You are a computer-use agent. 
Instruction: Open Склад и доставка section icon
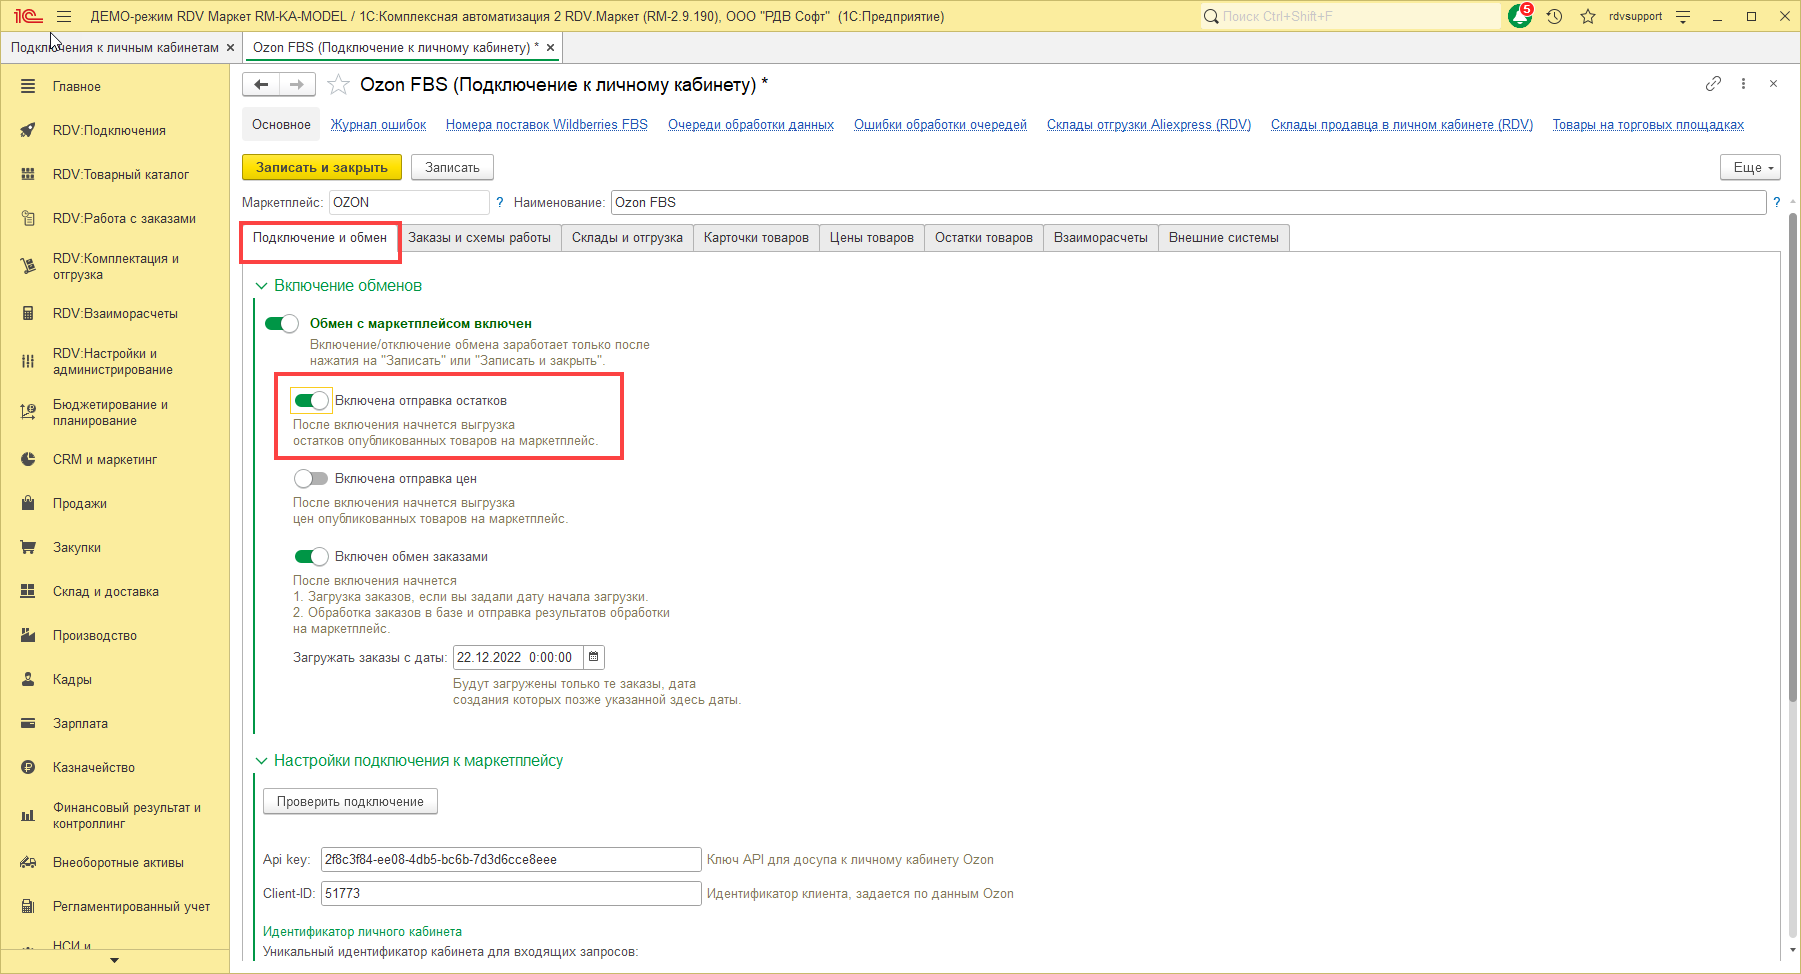pos(28,591)
